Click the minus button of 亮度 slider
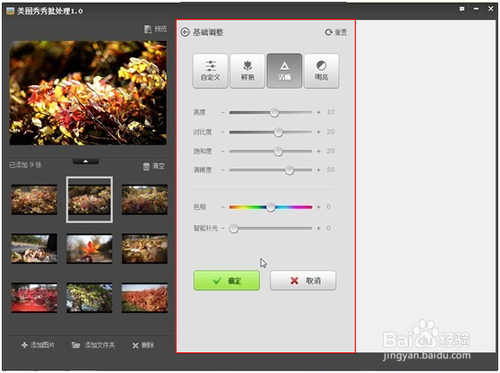This screenshot has width=500, height=373. (x=223, y=112)
